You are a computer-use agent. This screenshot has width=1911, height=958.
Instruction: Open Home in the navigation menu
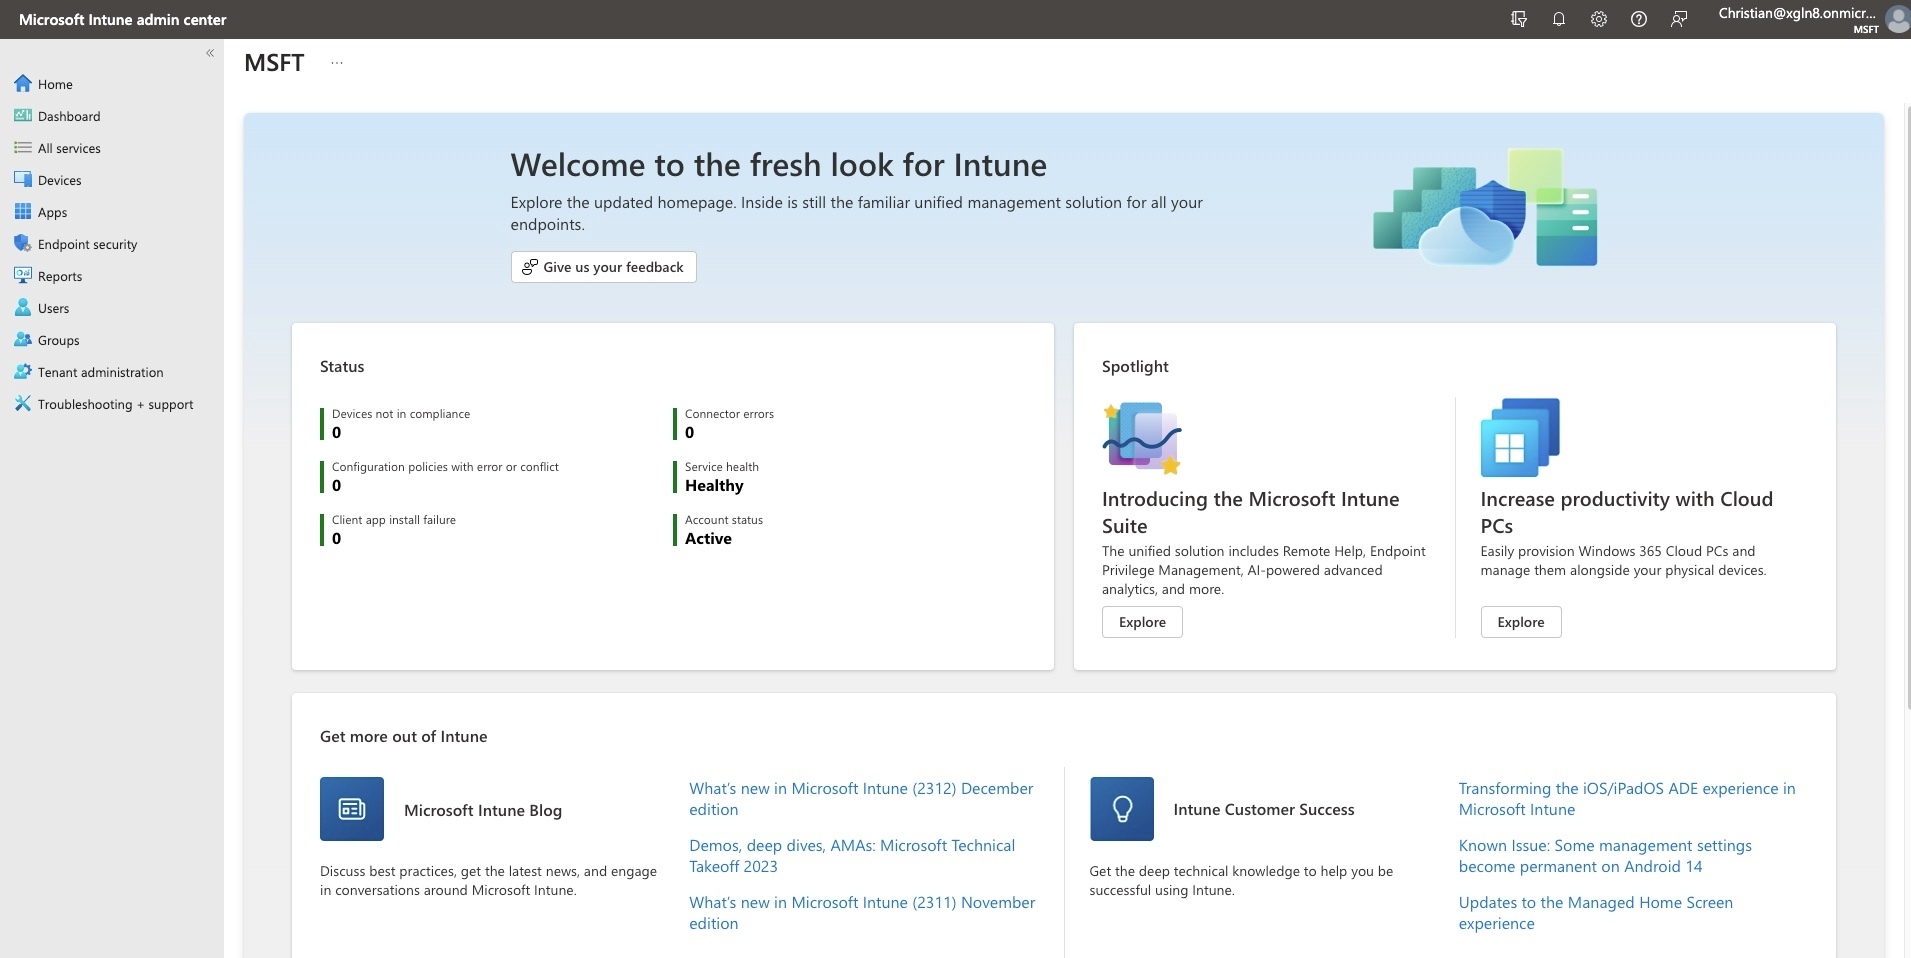56,84
